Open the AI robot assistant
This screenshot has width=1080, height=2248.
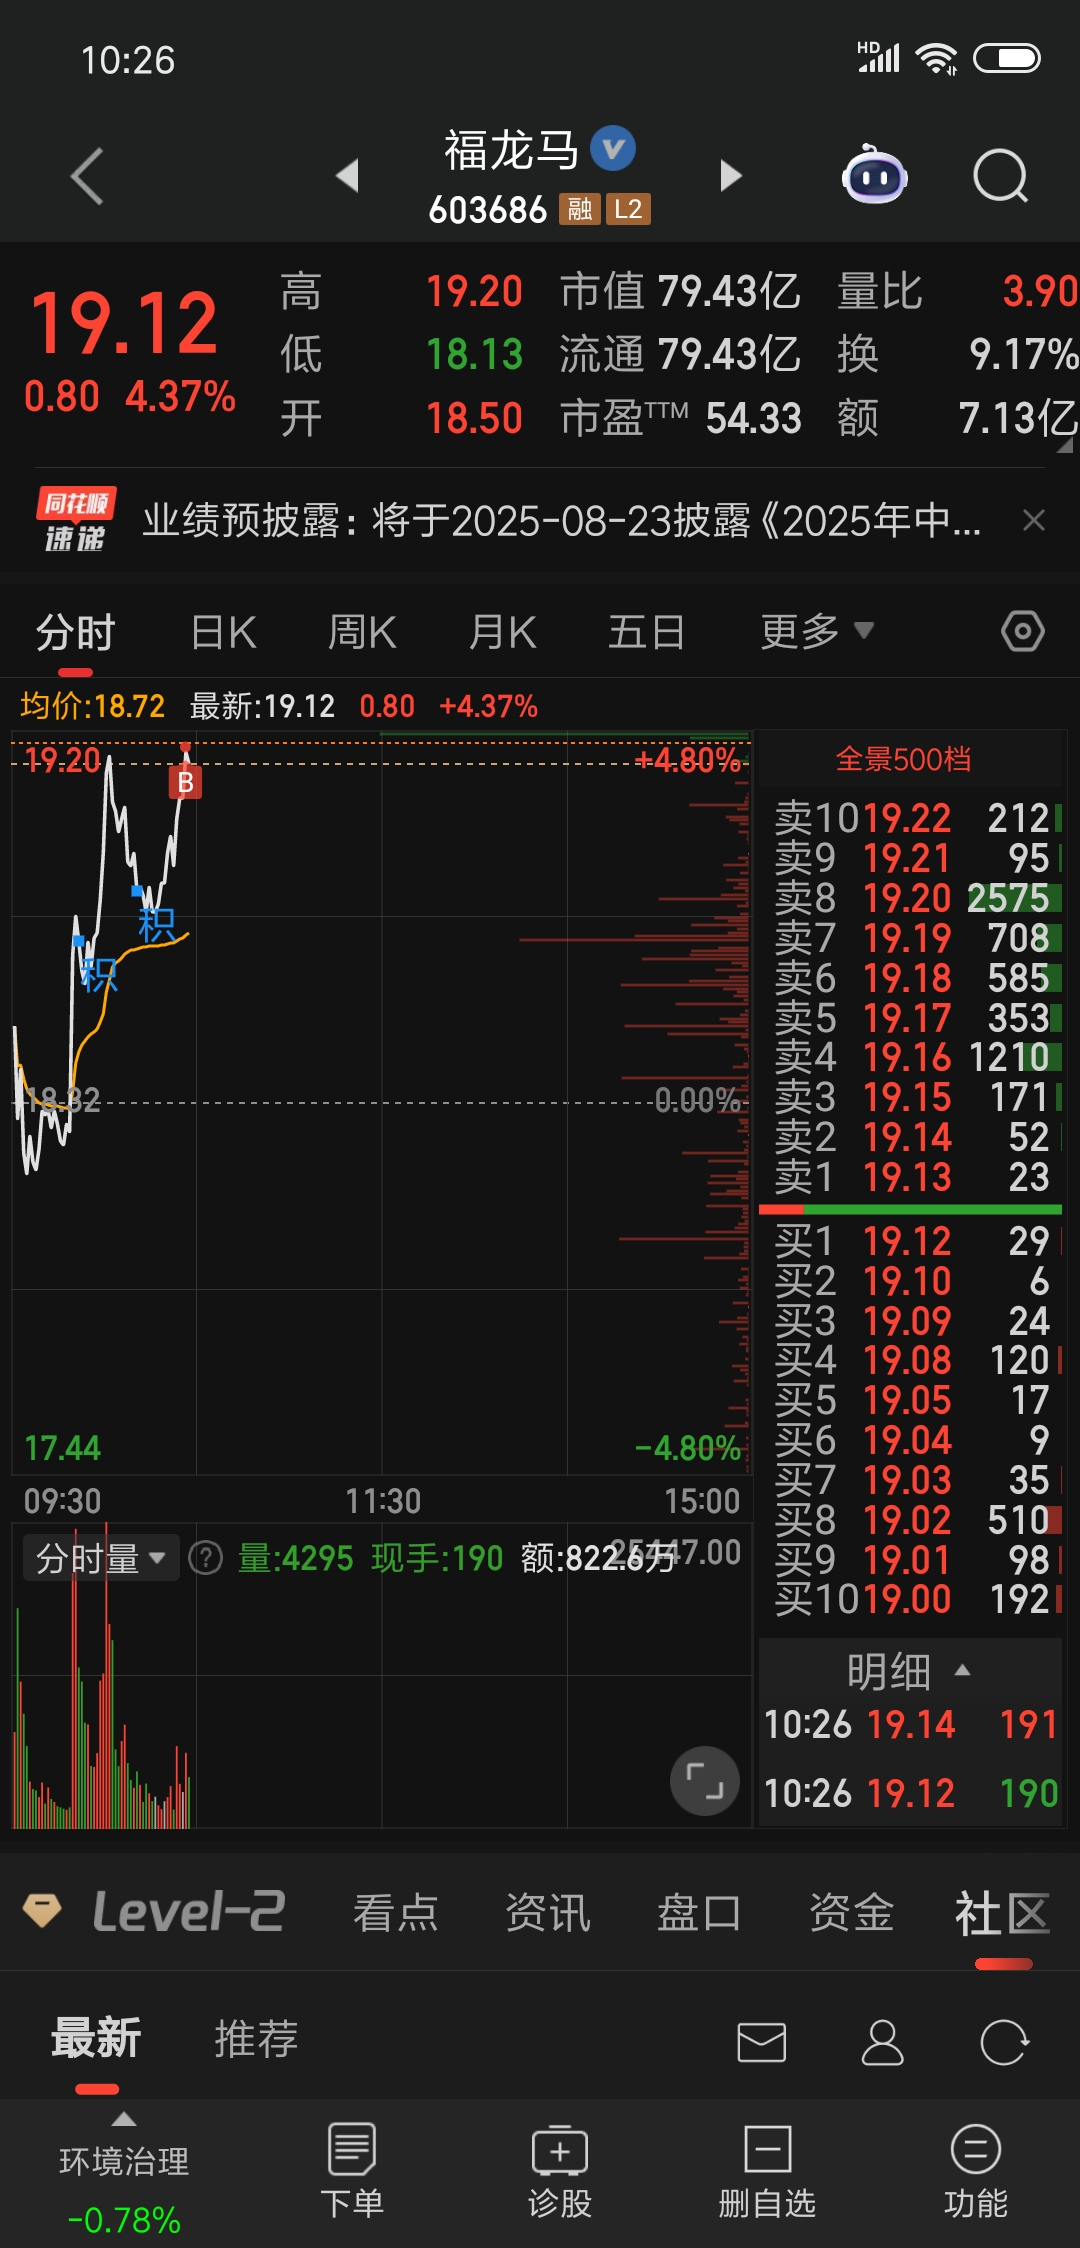pos(875,175)
